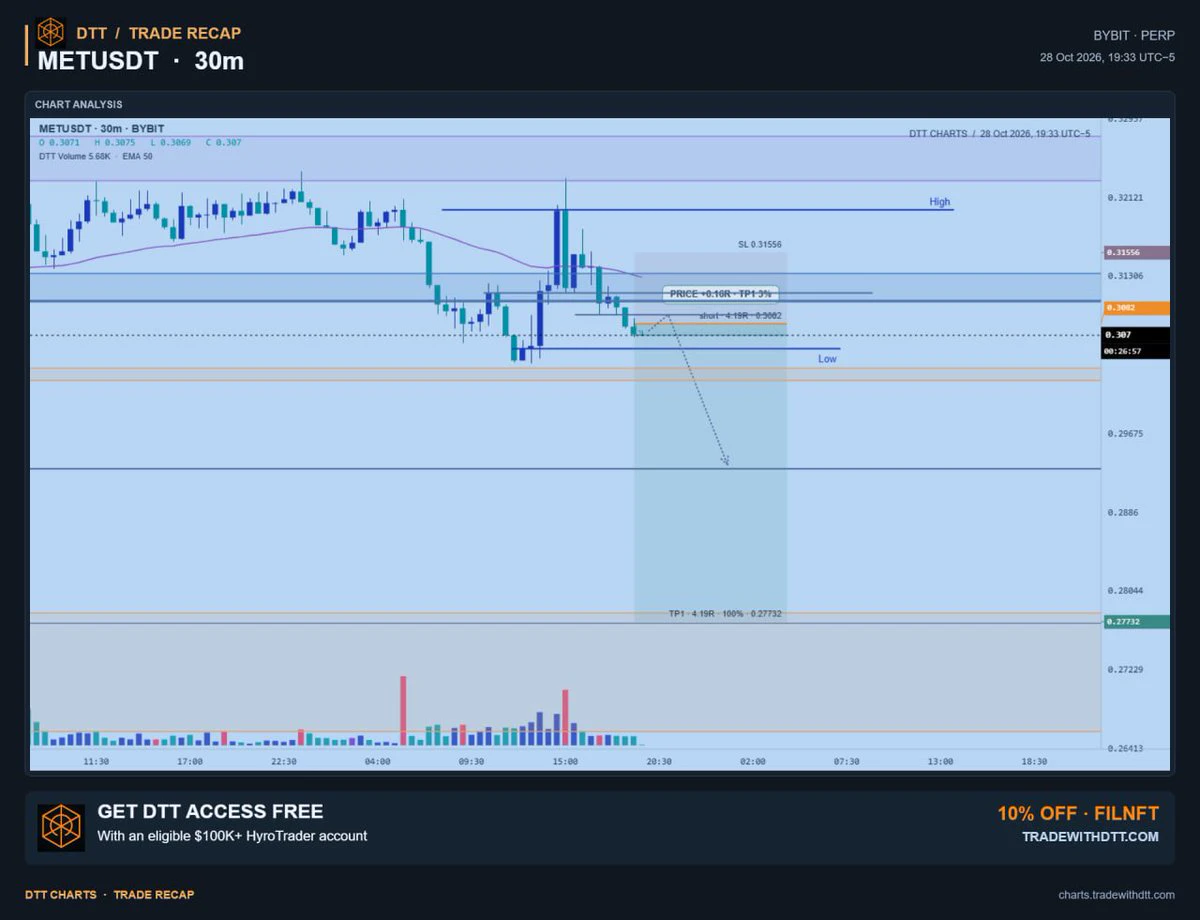This screenshot has width=1200, height=920.
Task: Click the "High" level label
Action: tap(940, 201)
